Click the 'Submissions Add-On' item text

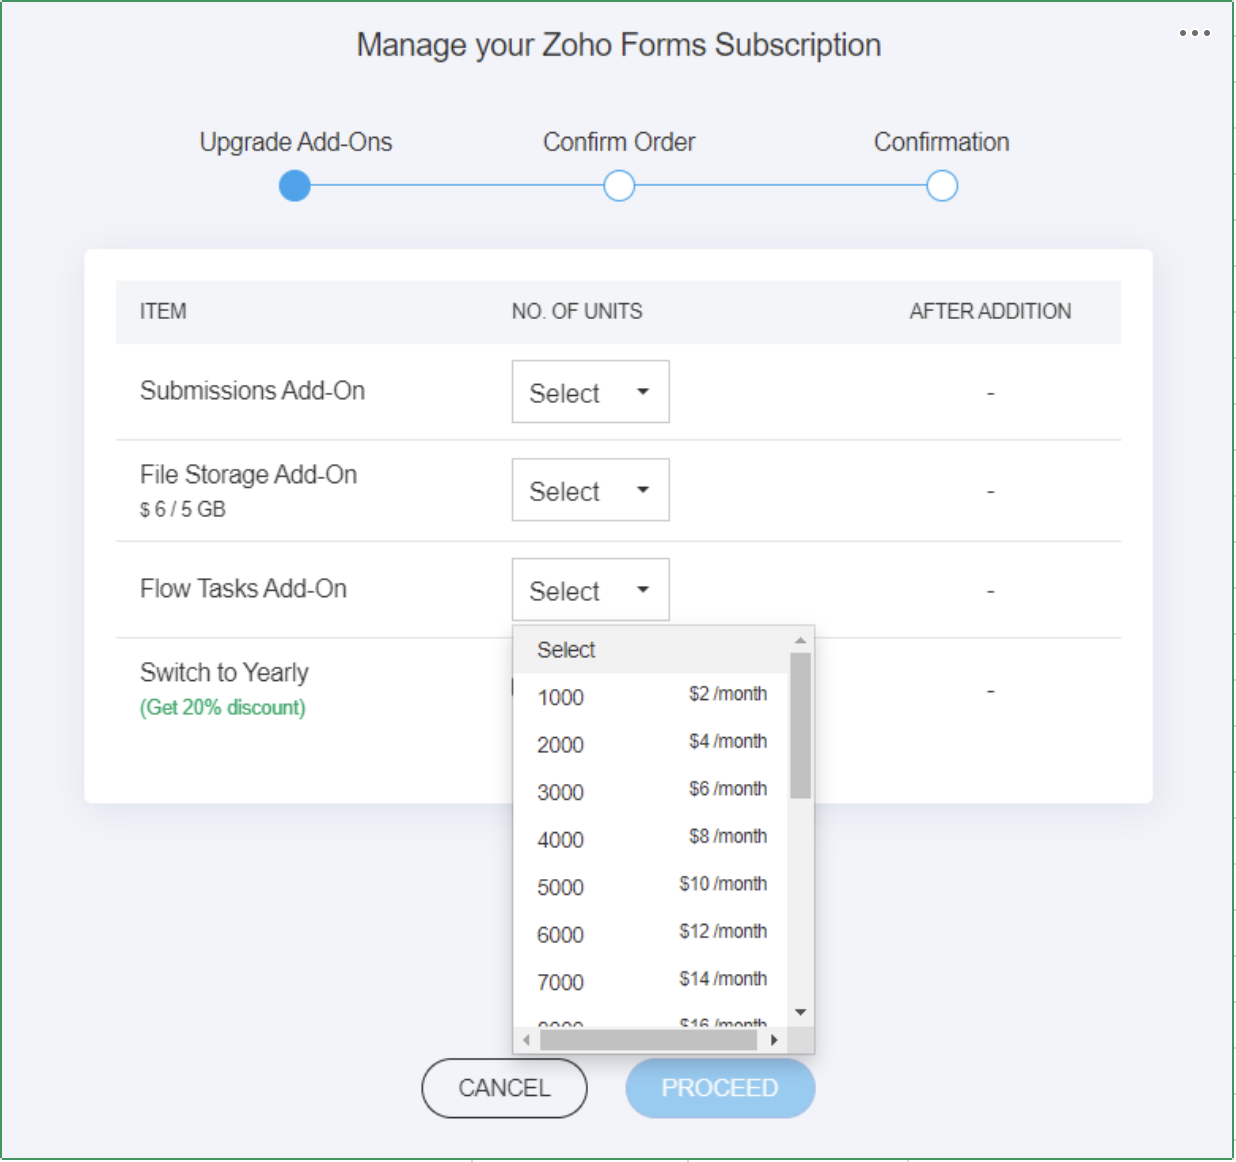coord(253,390)
